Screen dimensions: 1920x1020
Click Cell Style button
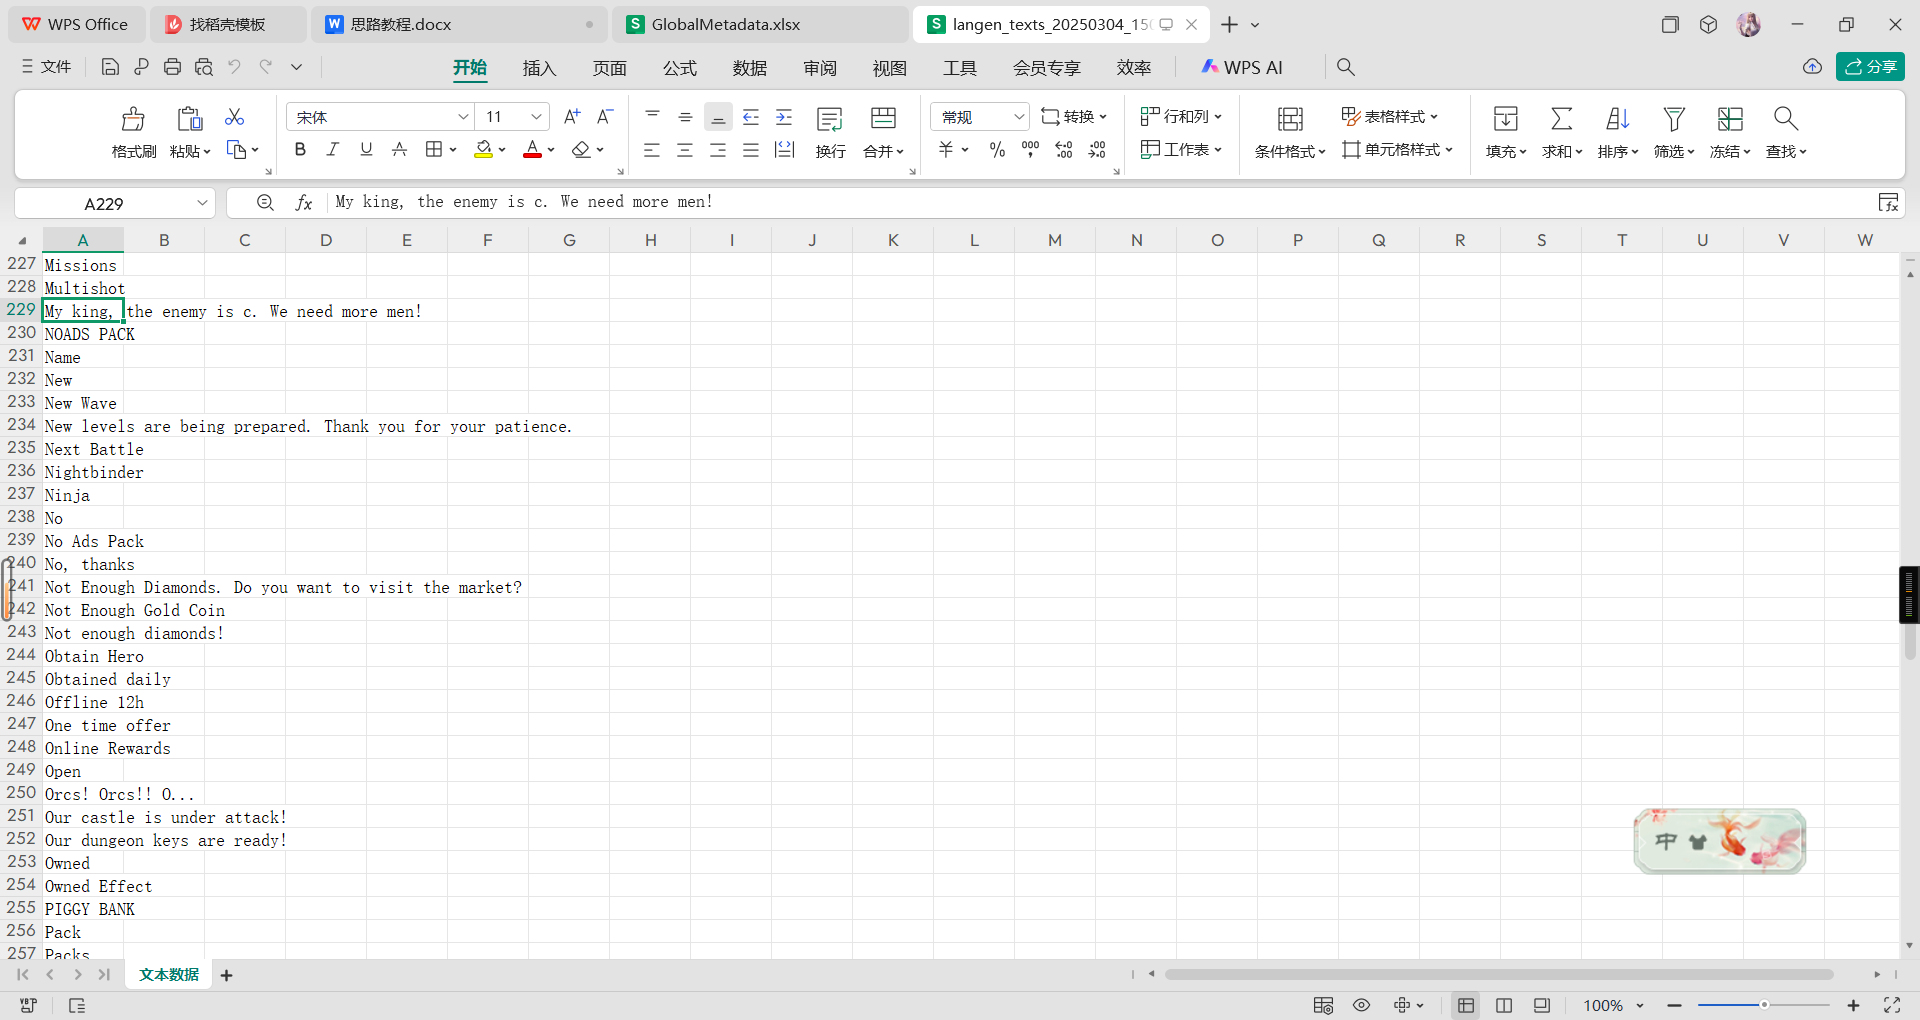(1397, 150)
